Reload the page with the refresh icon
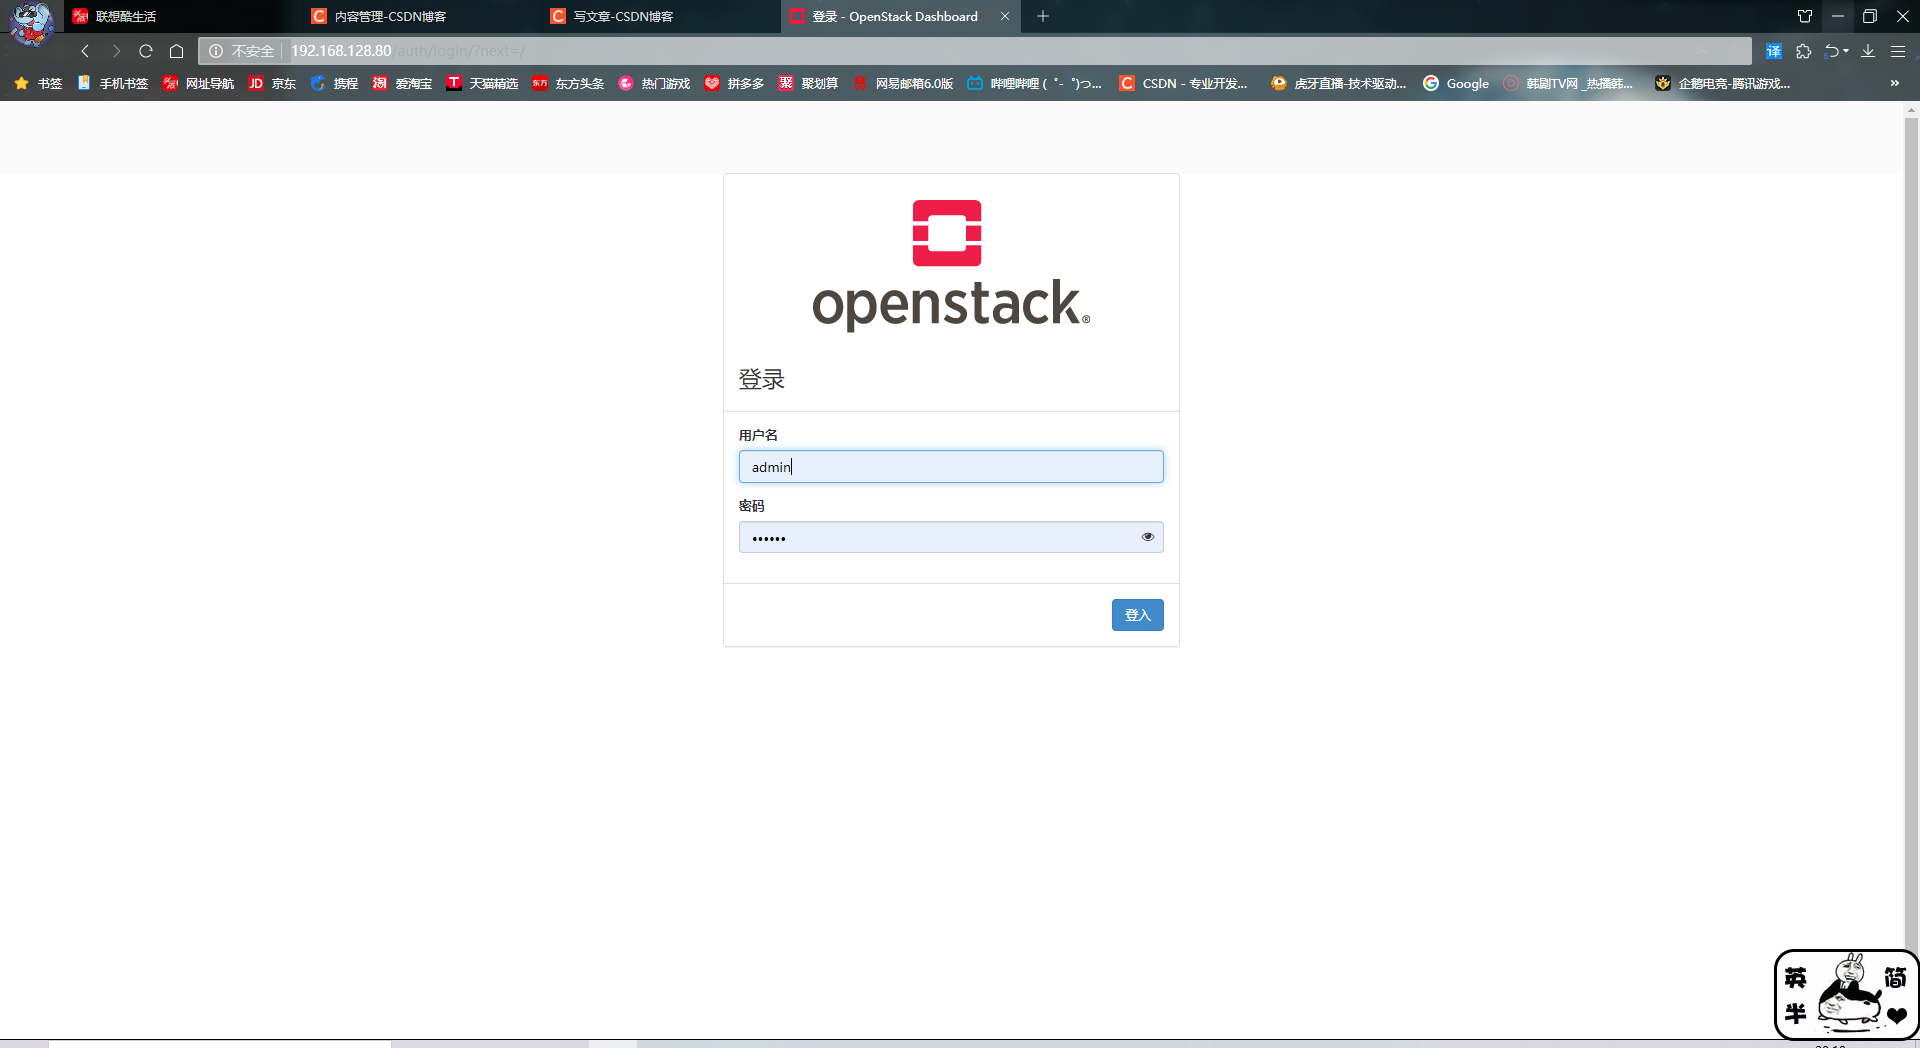This screenshot has height=1048, width=1920. tap(145, 50)
